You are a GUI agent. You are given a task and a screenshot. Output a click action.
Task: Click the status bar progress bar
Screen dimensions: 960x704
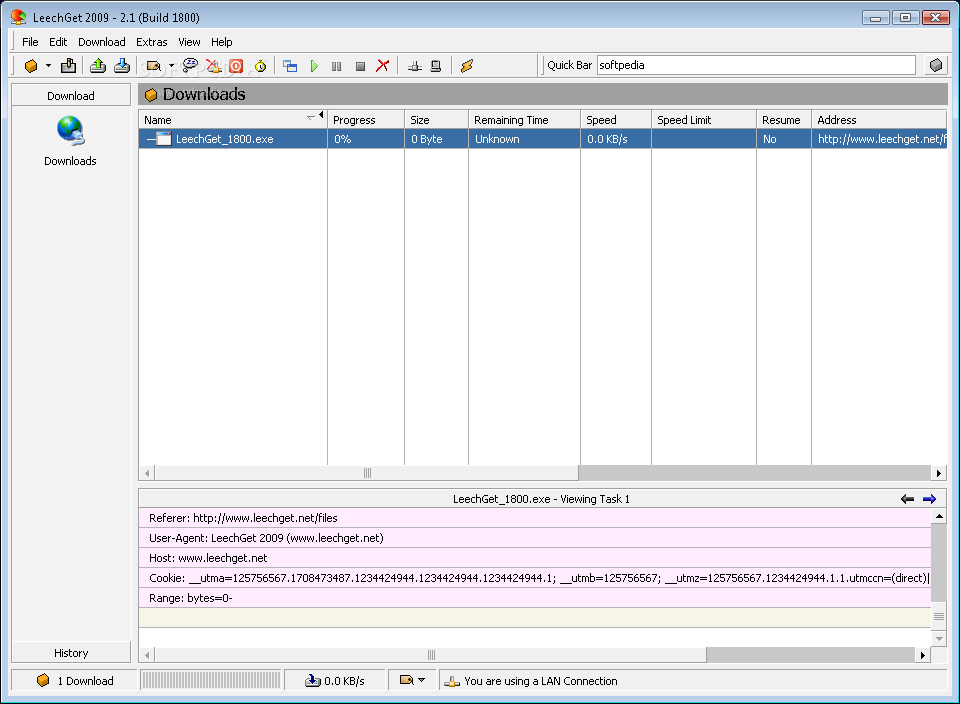tap(211, 680)
